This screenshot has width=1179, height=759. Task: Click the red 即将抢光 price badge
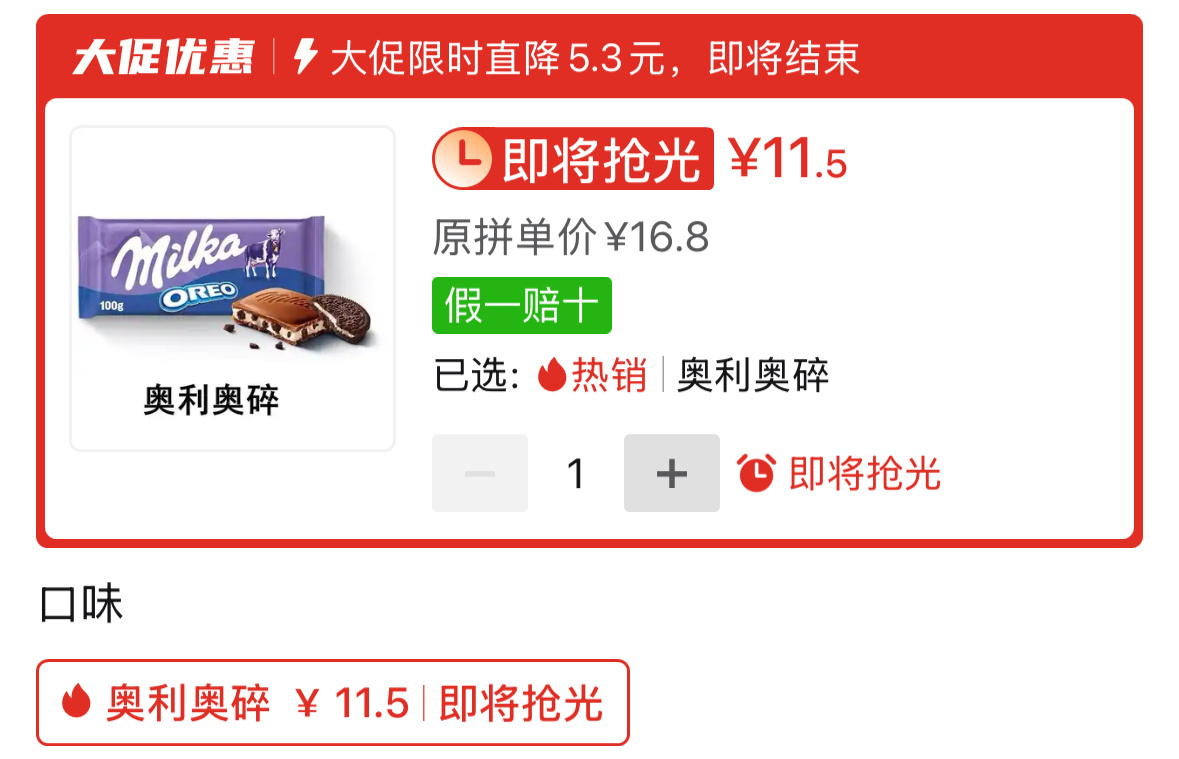573,159
